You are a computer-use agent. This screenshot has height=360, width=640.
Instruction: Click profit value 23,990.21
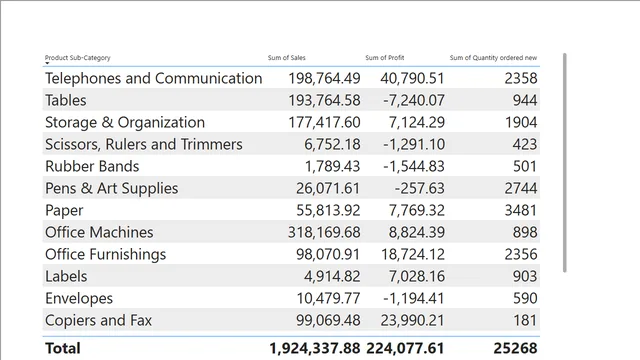click(x=412, y=320)
